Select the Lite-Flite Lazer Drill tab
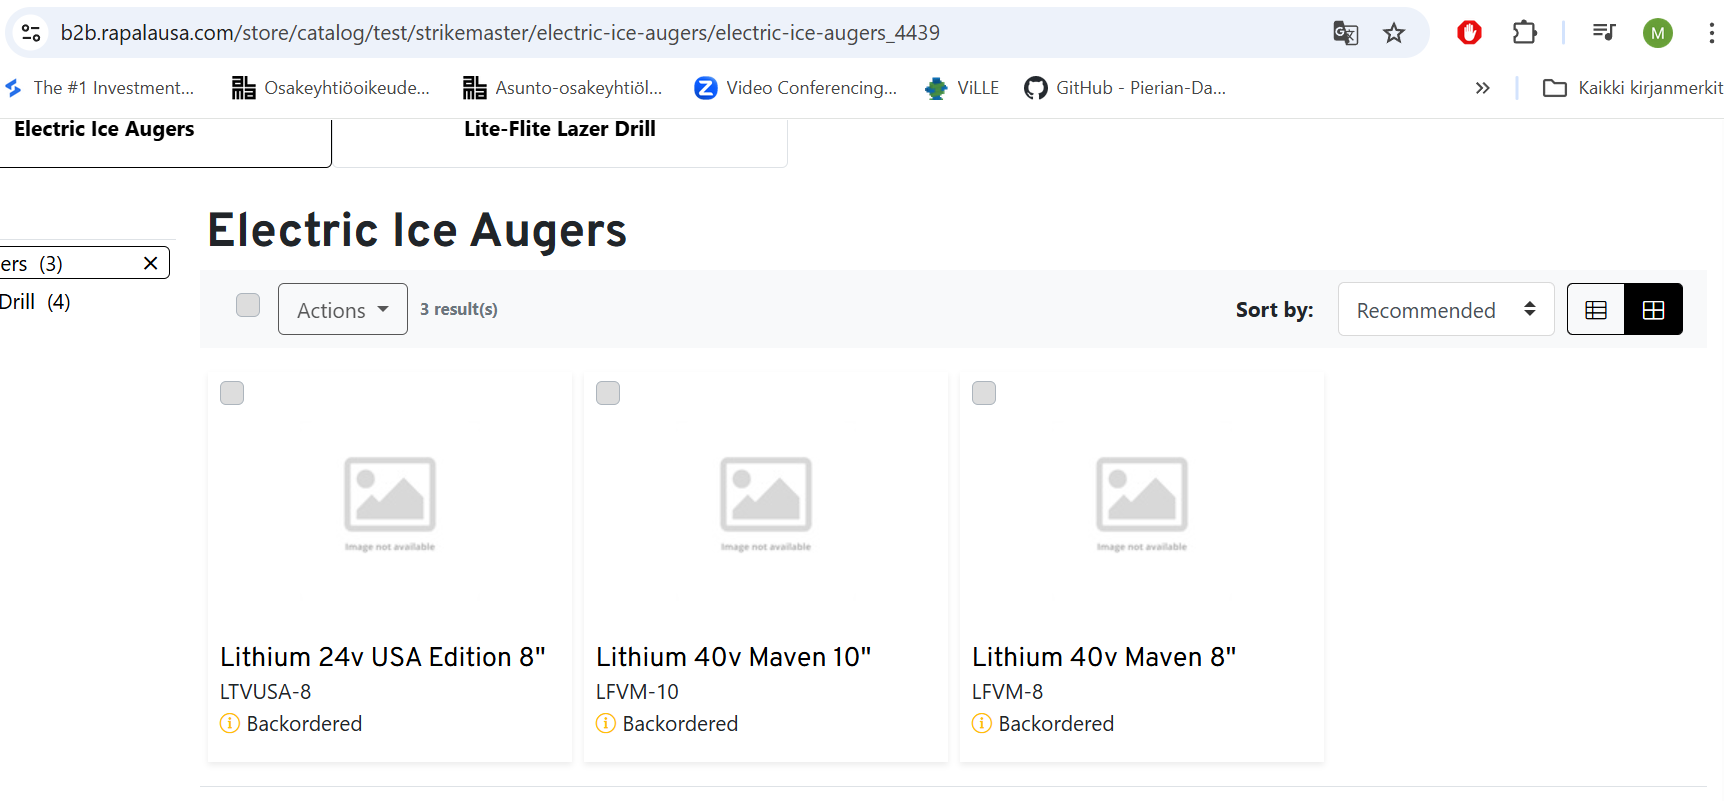The width and height of the screenshot is (1724, 801). 559,130
